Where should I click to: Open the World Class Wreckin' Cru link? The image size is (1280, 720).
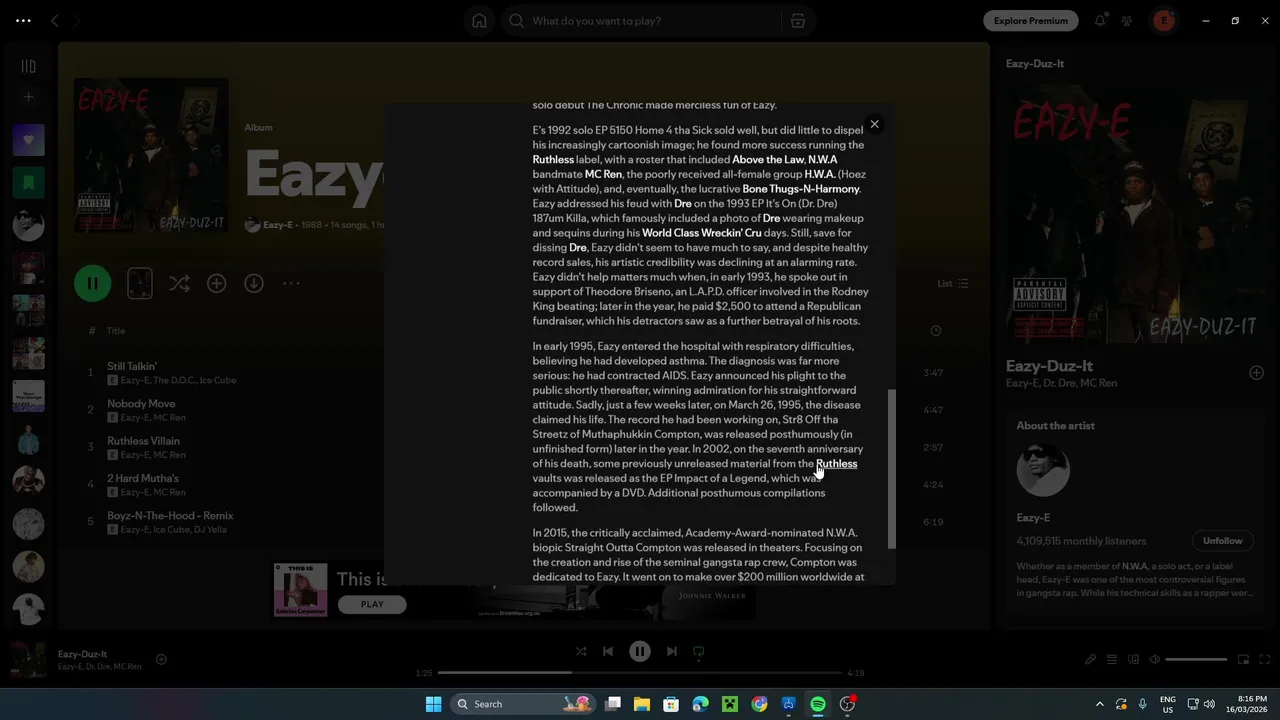click(x=702, y=233)
